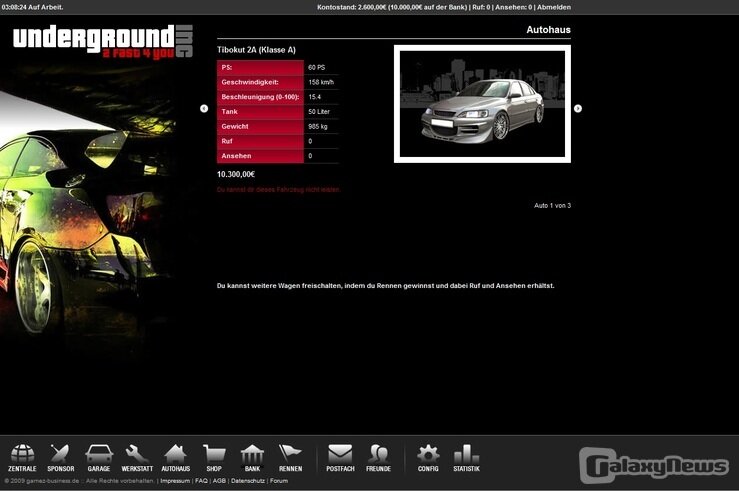Show next car with right arrow
The width and height of the screenshot is (739, 491).
578,108
